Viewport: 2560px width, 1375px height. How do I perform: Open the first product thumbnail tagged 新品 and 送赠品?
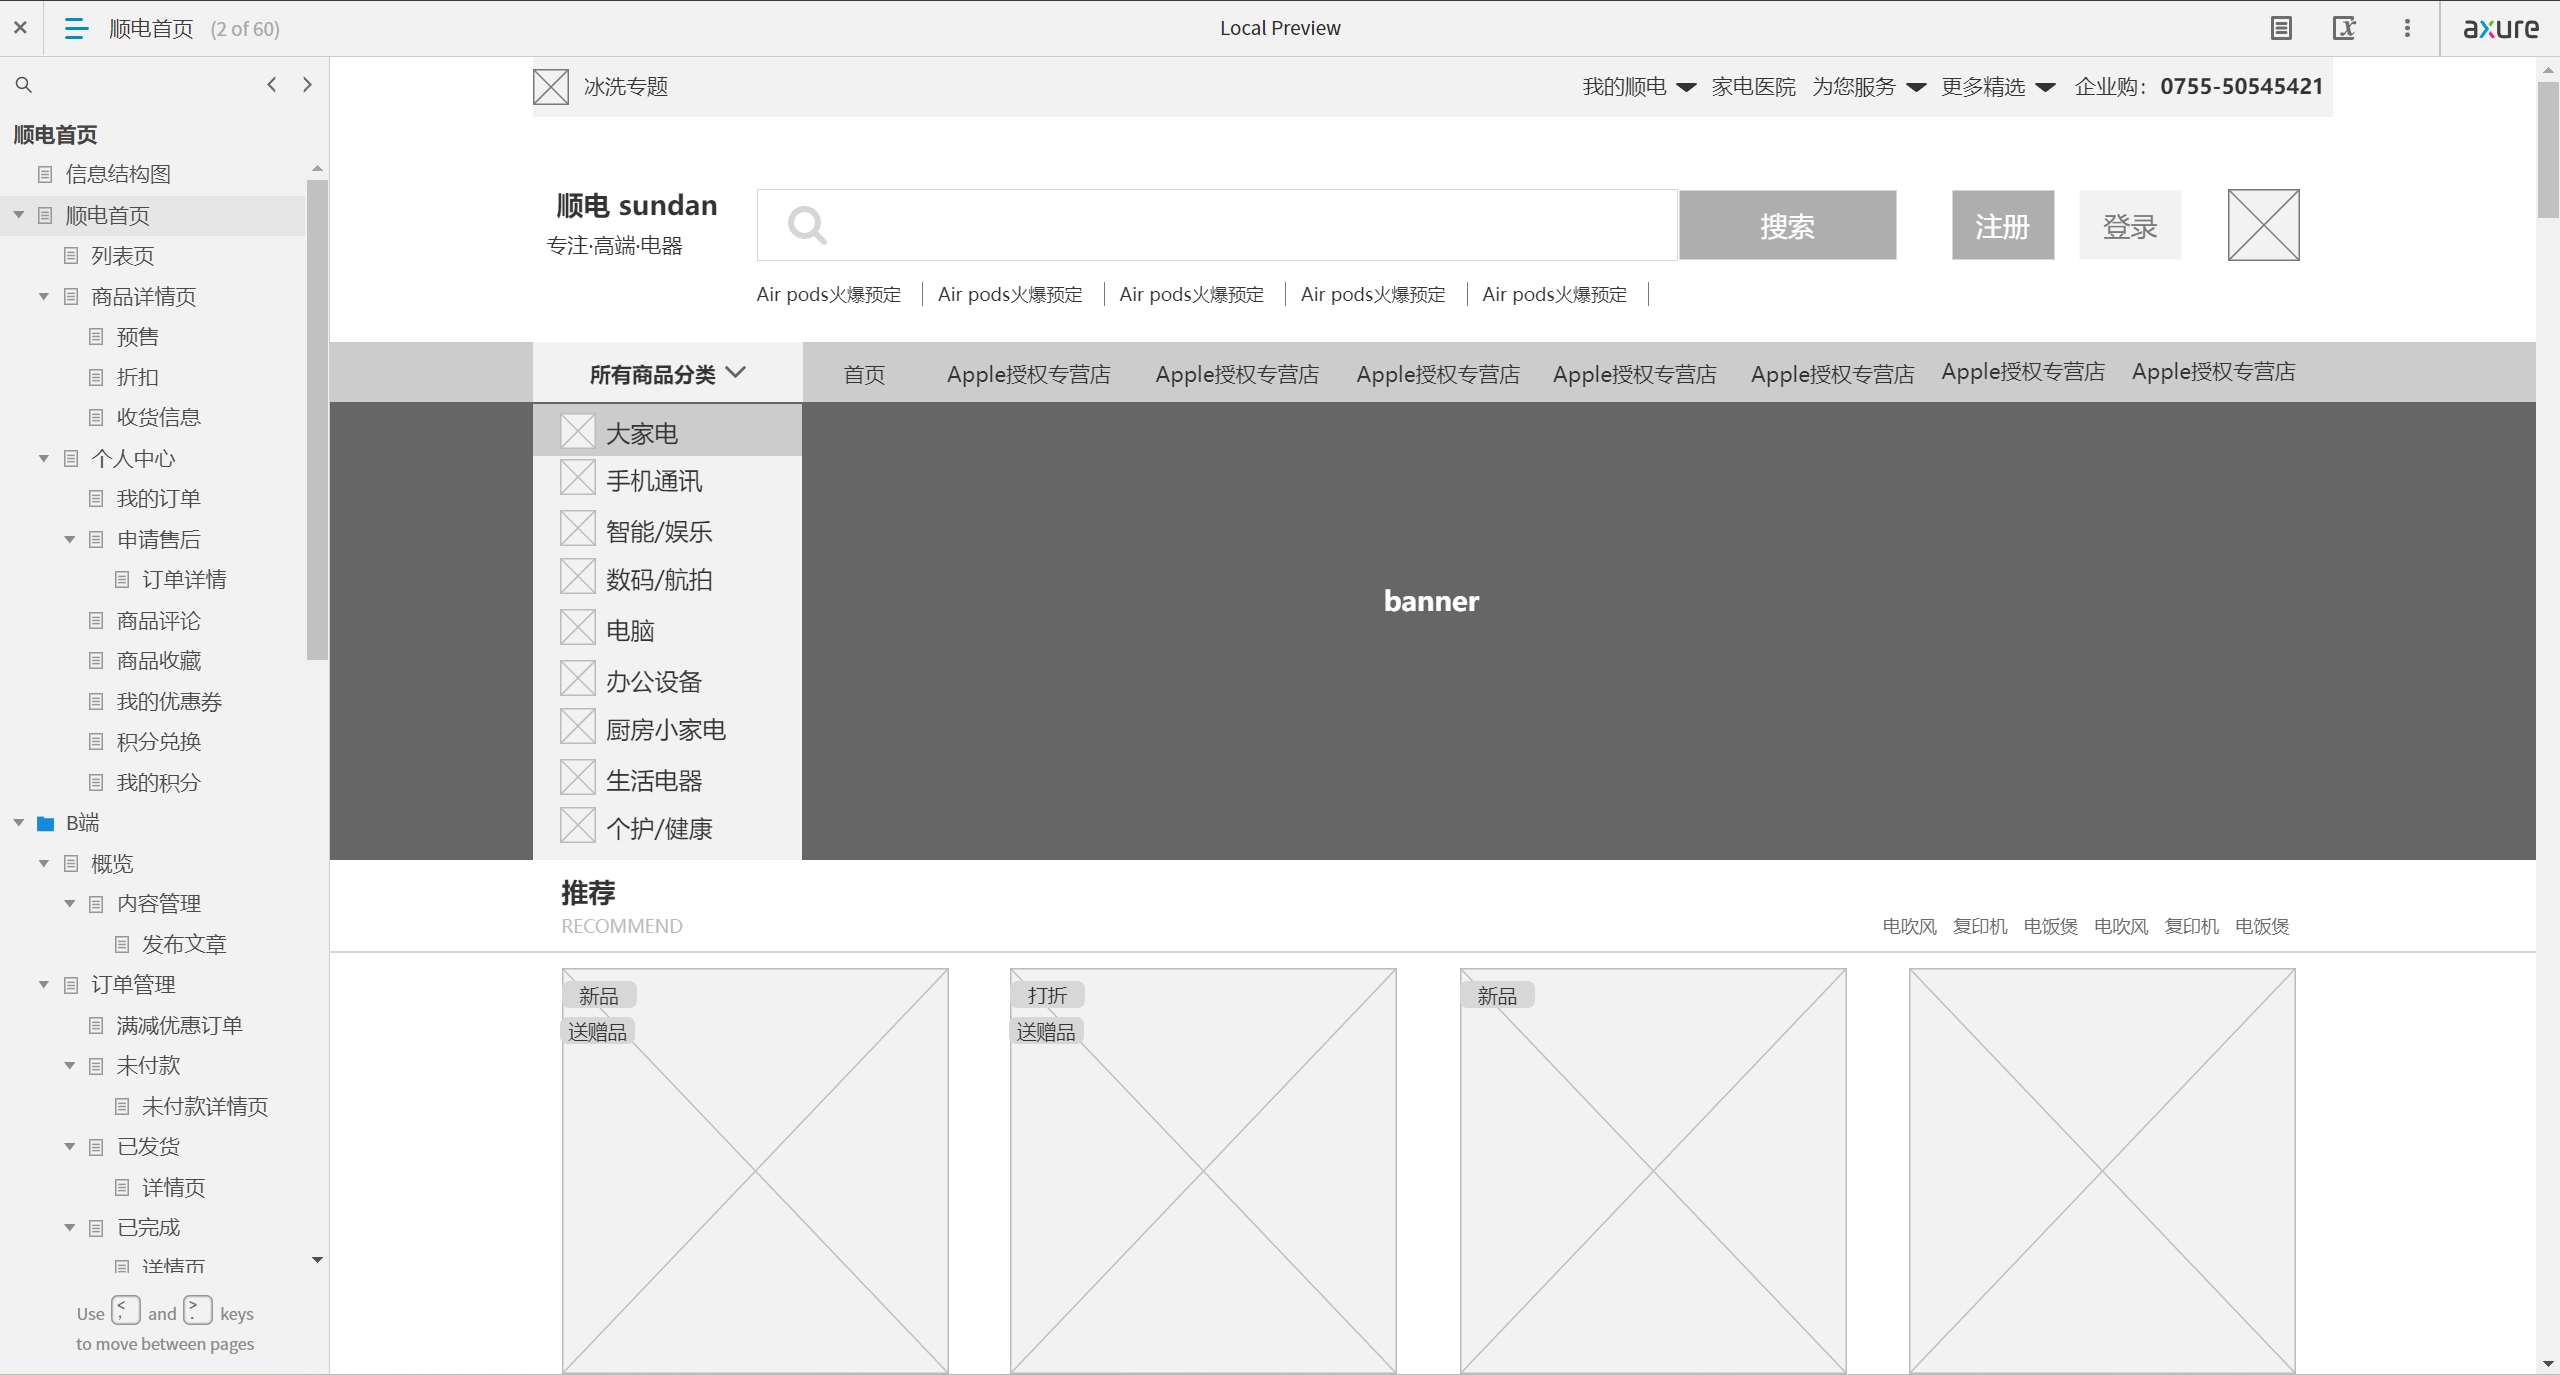[755, 1170]
